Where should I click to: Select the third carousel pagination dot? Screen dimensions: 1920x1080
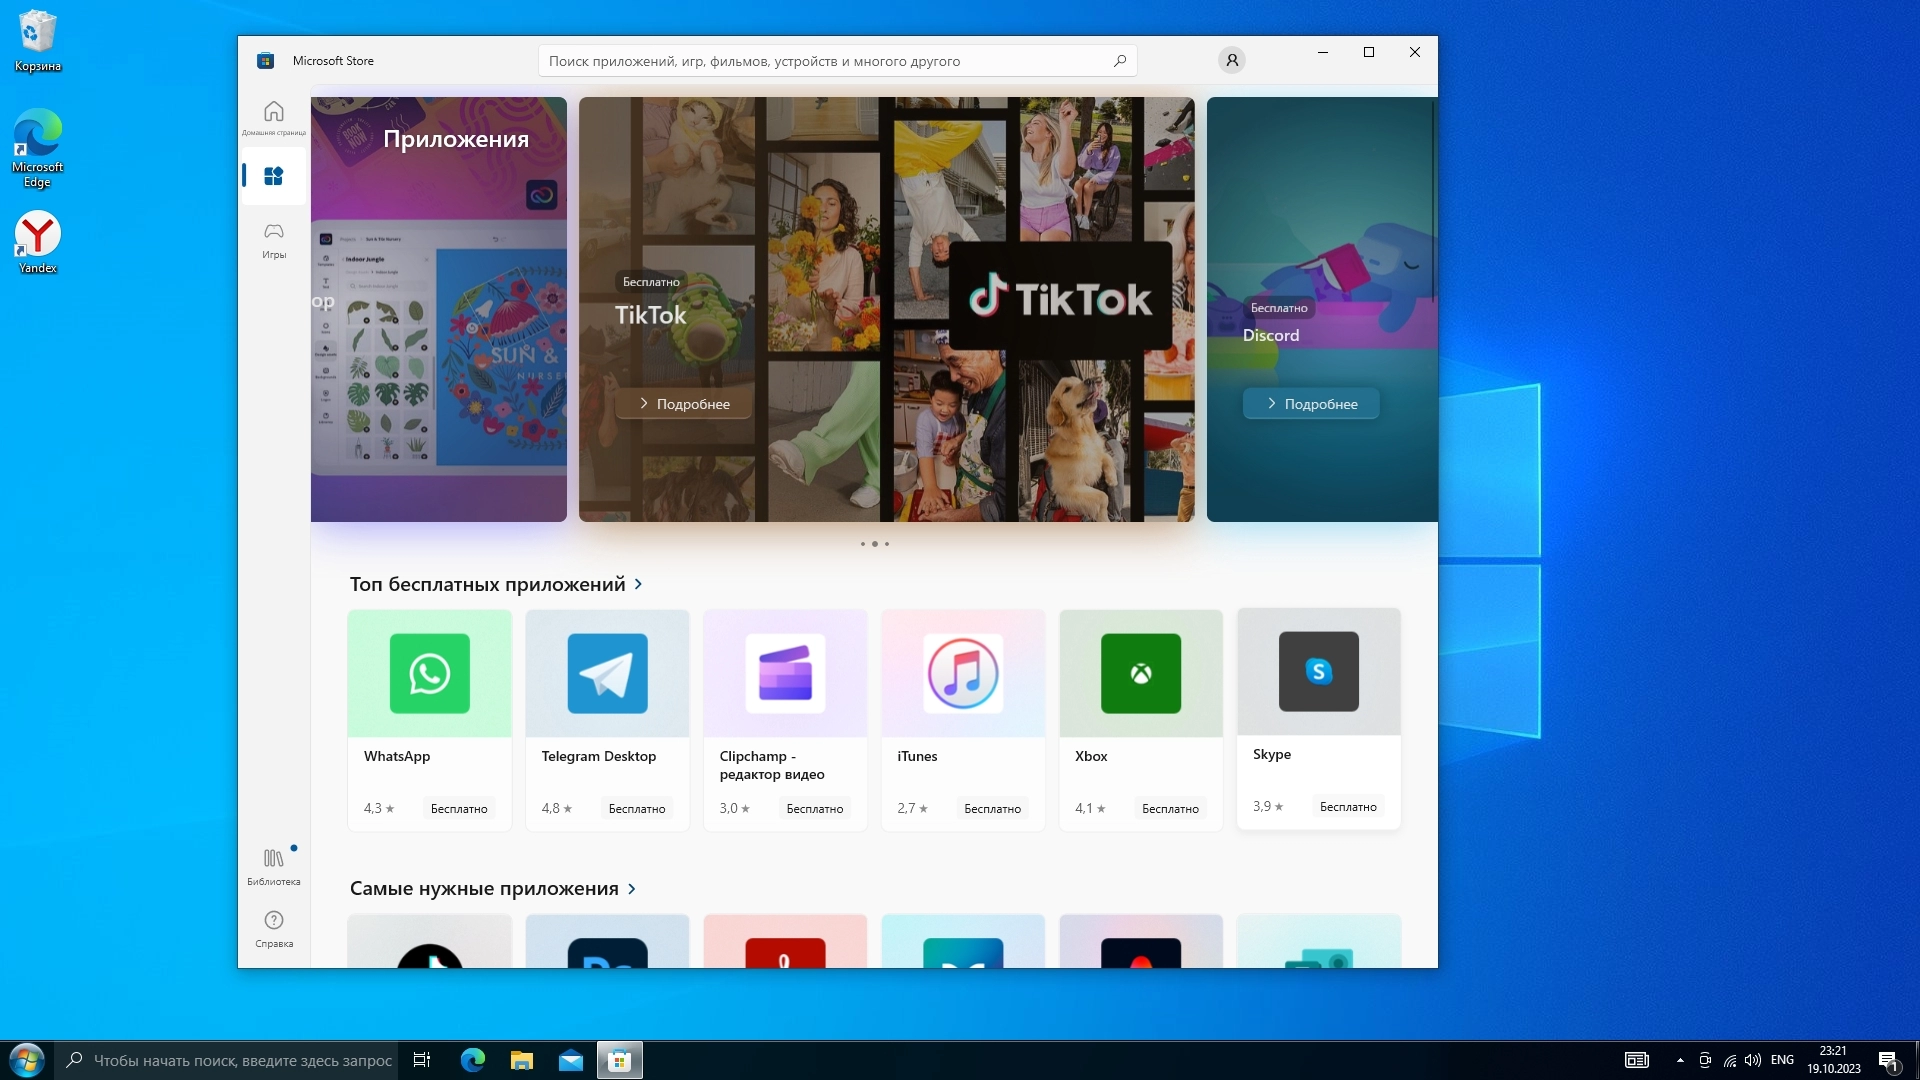point(887,544)
